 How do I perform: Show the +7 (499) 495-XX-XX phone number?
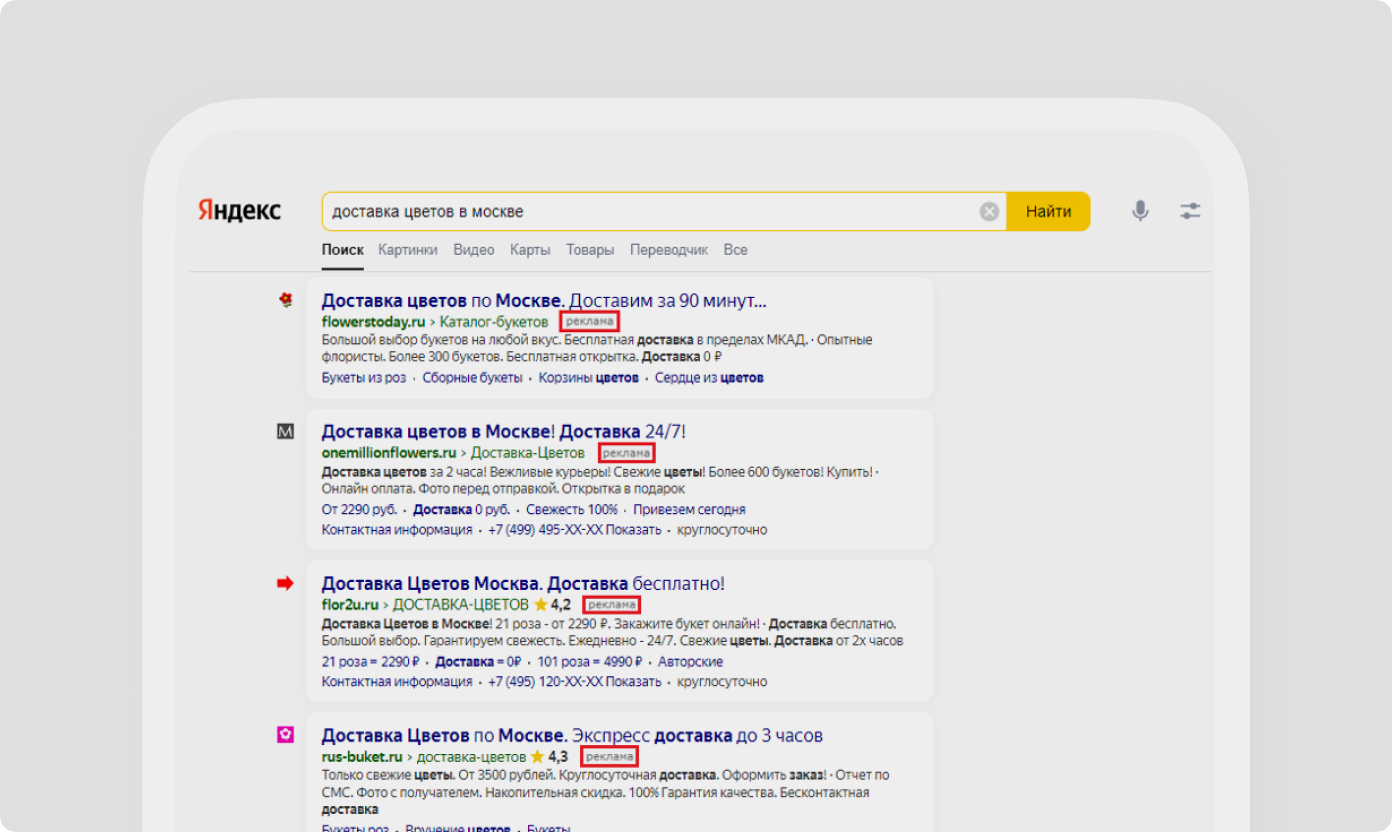coord(575,530)
